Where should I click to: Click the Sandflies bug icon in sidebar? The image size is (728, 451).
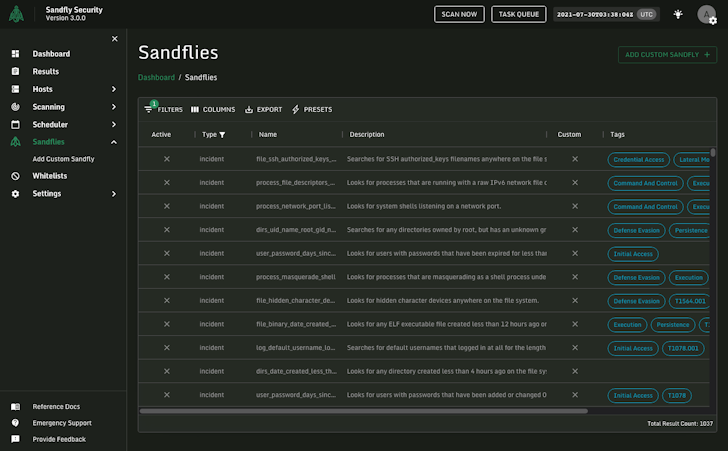point(15,142)
